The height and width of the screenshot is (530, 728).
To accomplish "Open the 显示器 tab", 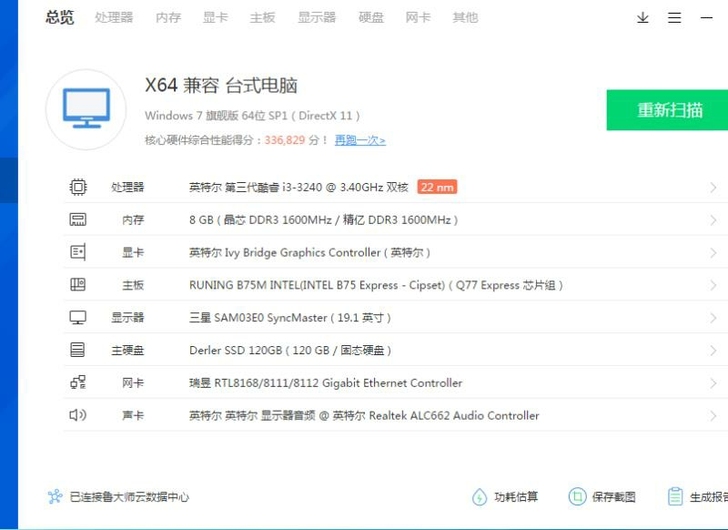I will (317, 18).
